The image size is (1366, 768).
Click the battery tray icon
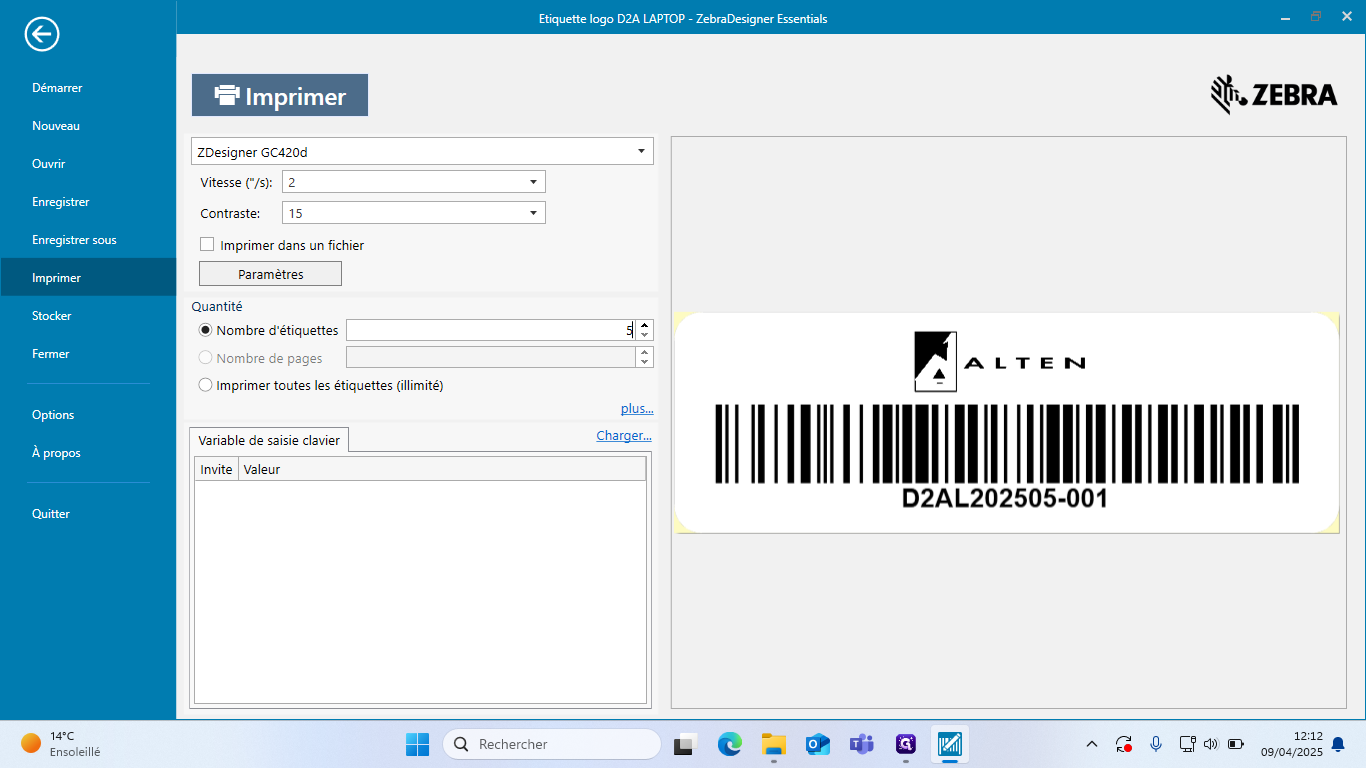tap(1236, 744)
